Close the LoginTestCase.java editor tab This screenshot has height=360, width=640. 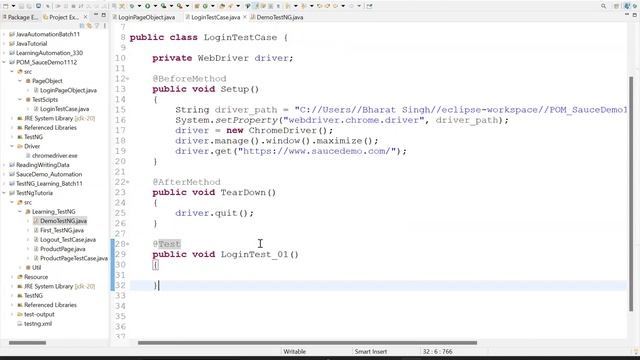244,17
